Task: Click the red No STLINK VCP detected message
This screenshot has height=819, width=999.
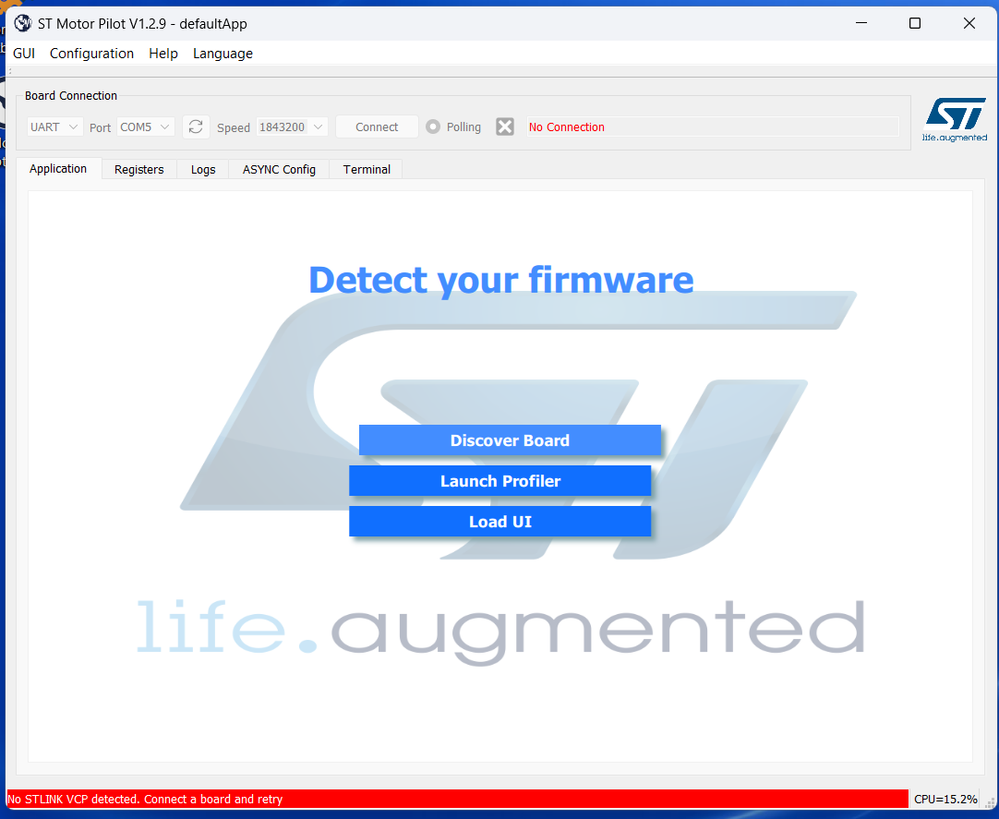Action: [x=457, y=799]
